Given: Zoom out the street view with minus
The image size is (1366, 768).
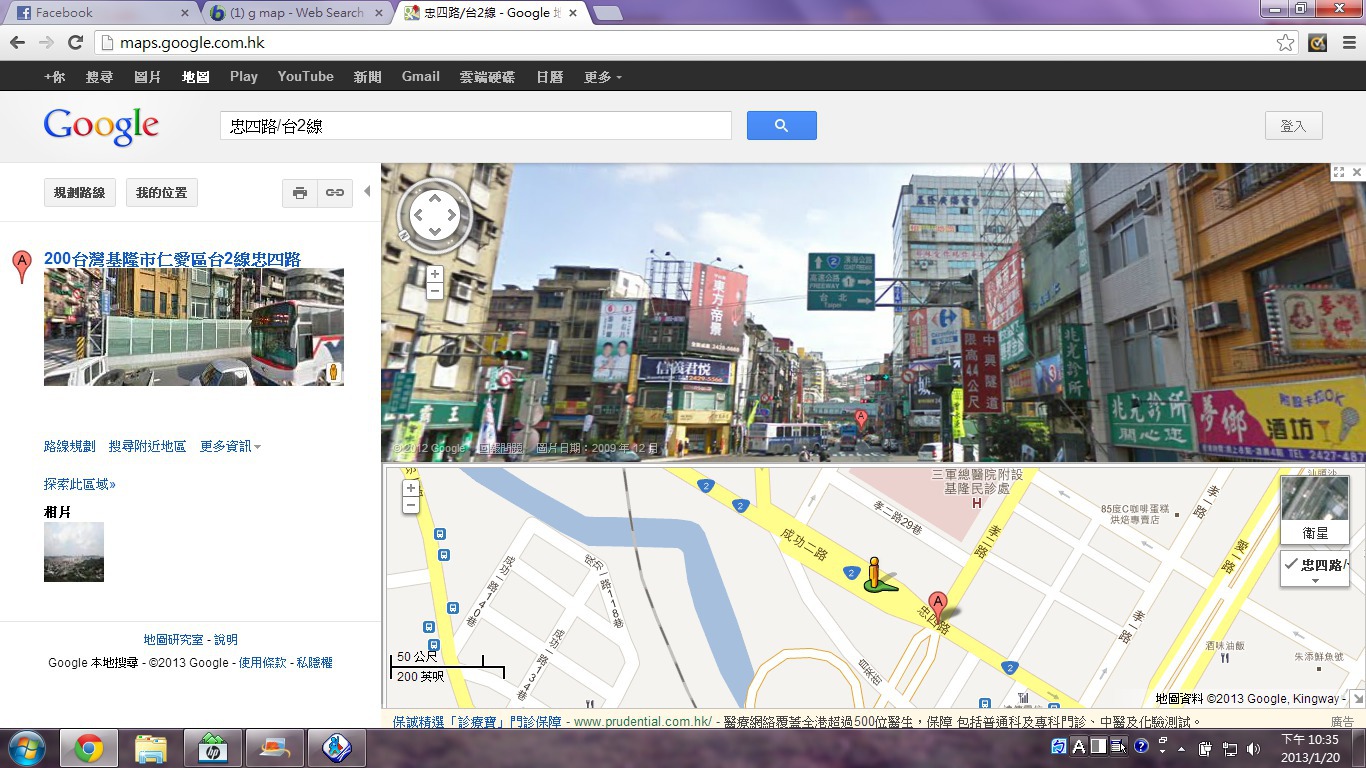Looking at the screenshot, I should [434, 291].
